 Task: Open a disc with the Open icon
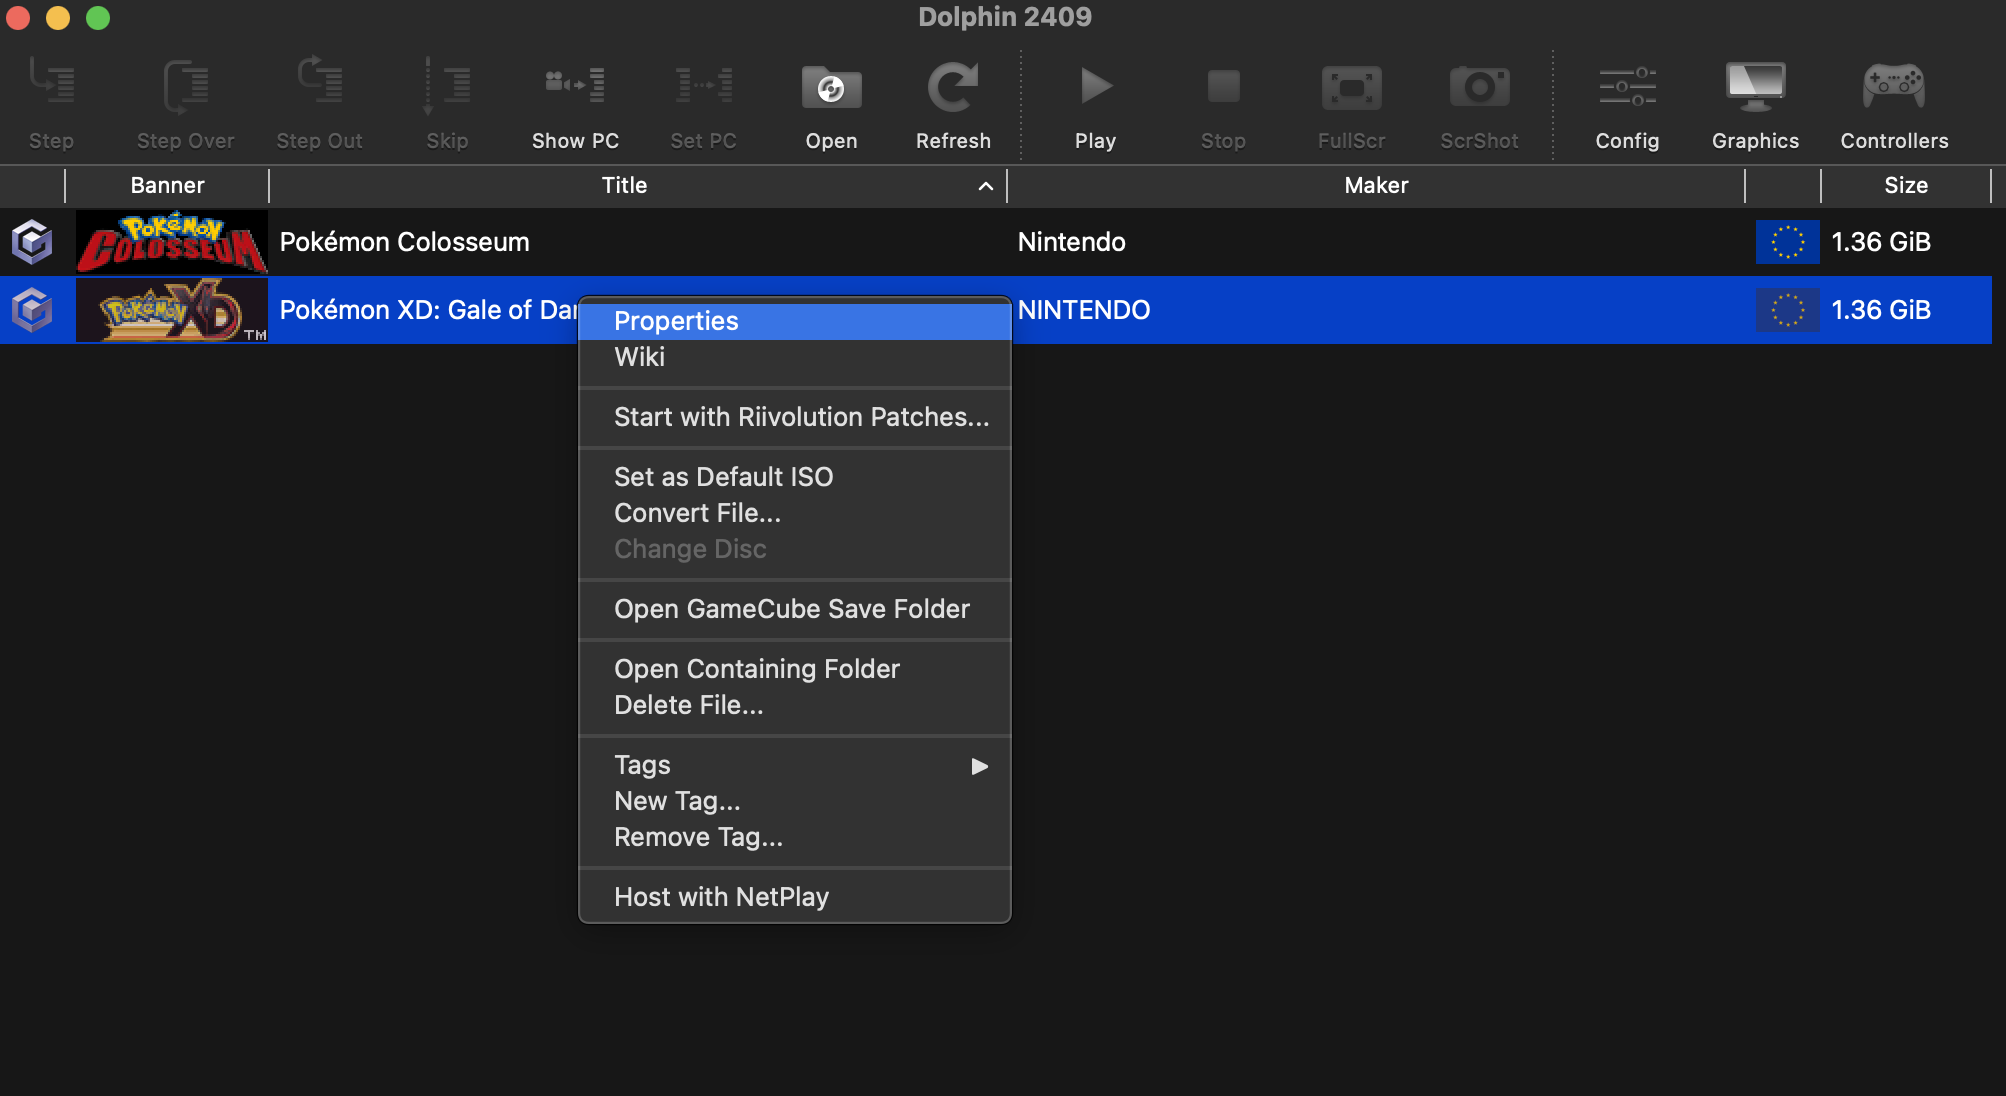831,88
